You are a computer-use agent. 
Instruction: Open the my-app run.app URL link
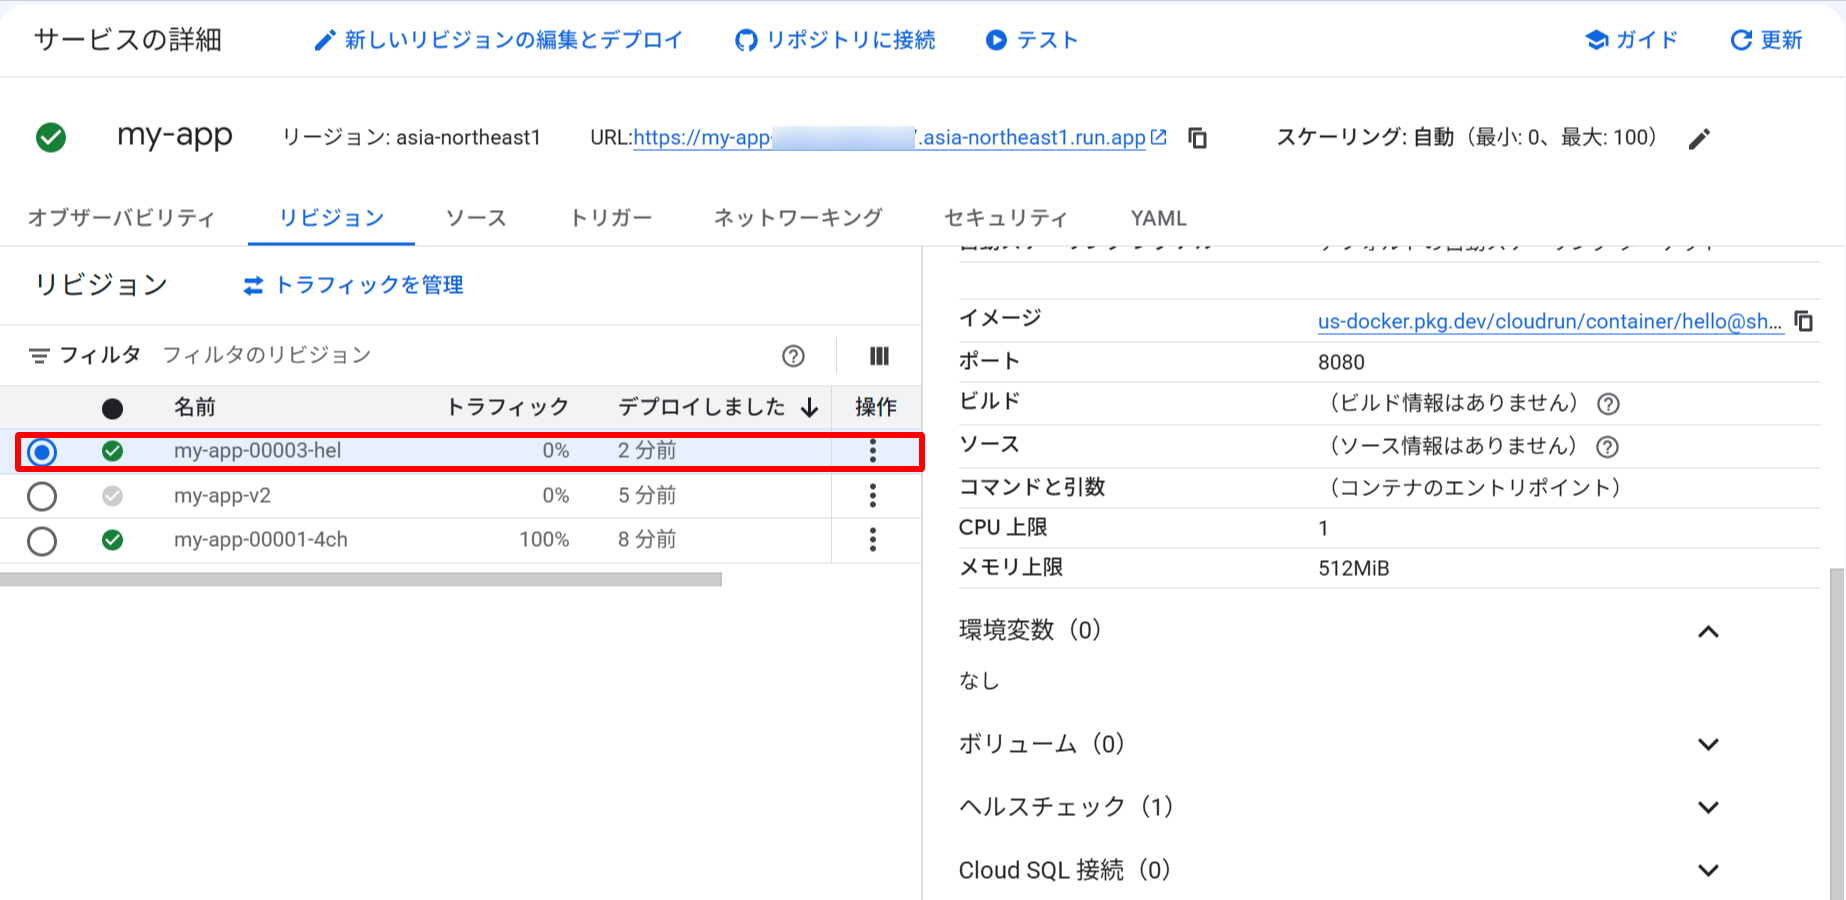point(890,138)
